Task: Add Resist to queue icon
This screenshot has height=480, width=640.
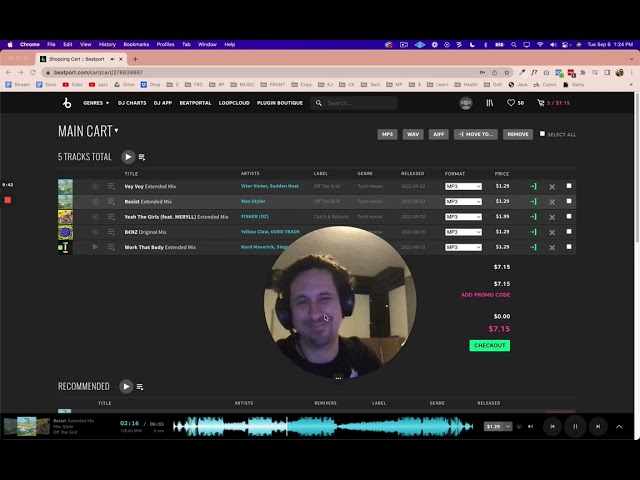Action: pos(111,202)
